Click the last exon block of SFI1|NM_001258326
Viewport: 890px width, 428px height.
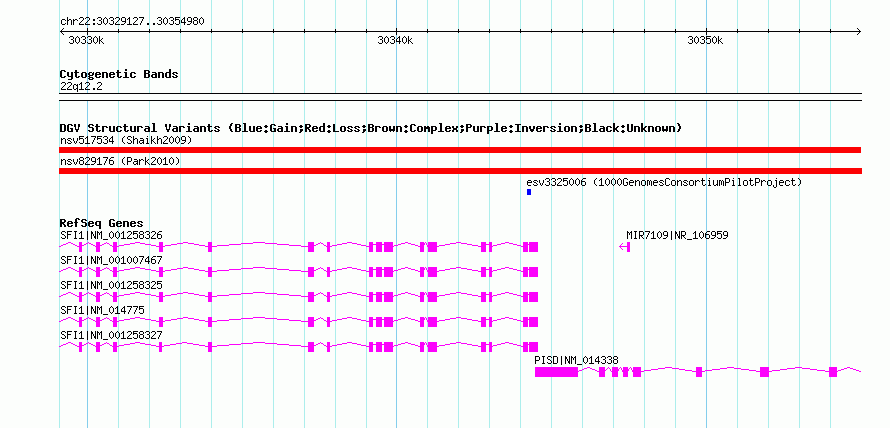point(534,247)
